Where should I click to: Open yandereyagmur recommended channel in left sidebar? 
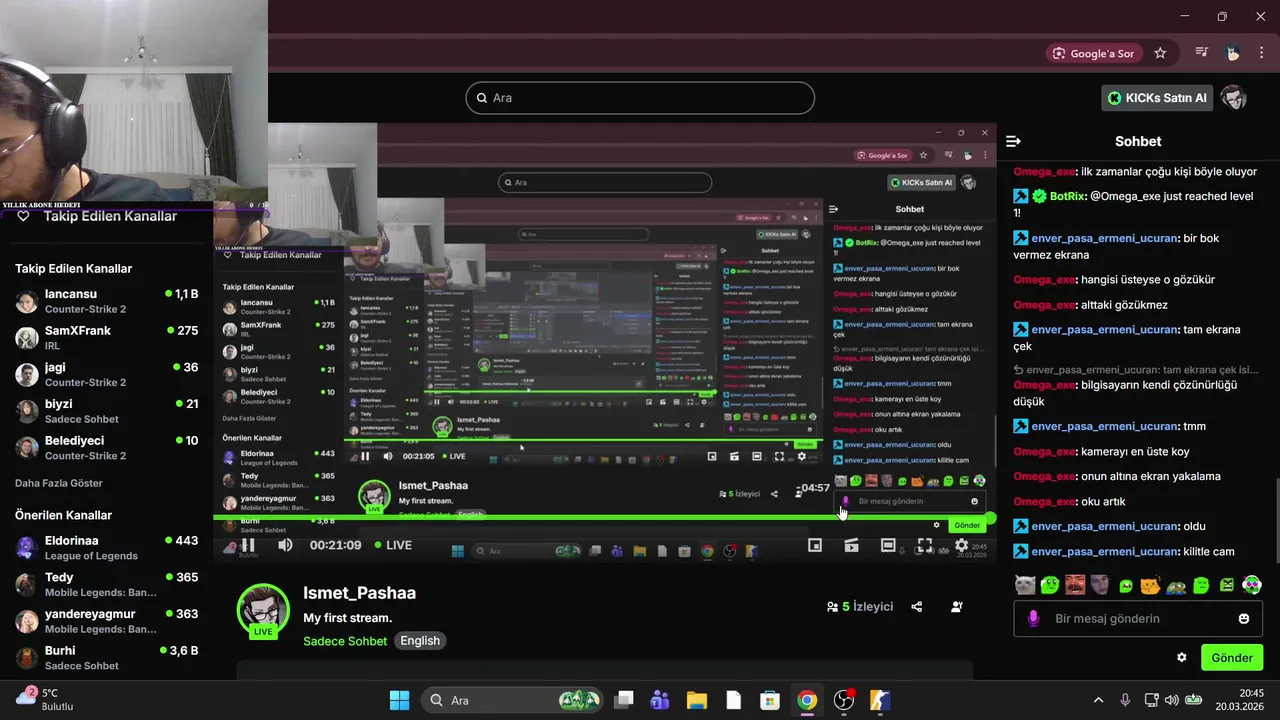click(x=107, y=621)
